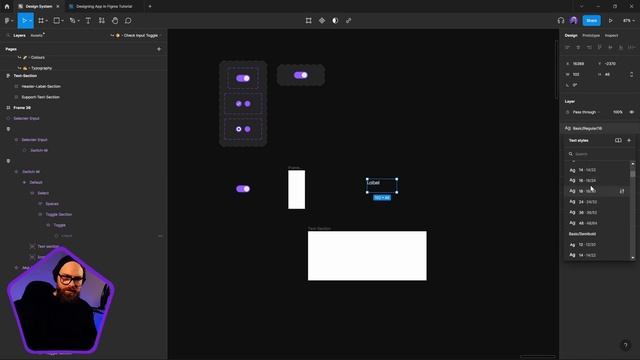The height and width of the screenshot is (360, 640).
Task: Select the Rectangle shape tool
Action: pyautogui.click(x=57, y=20)
